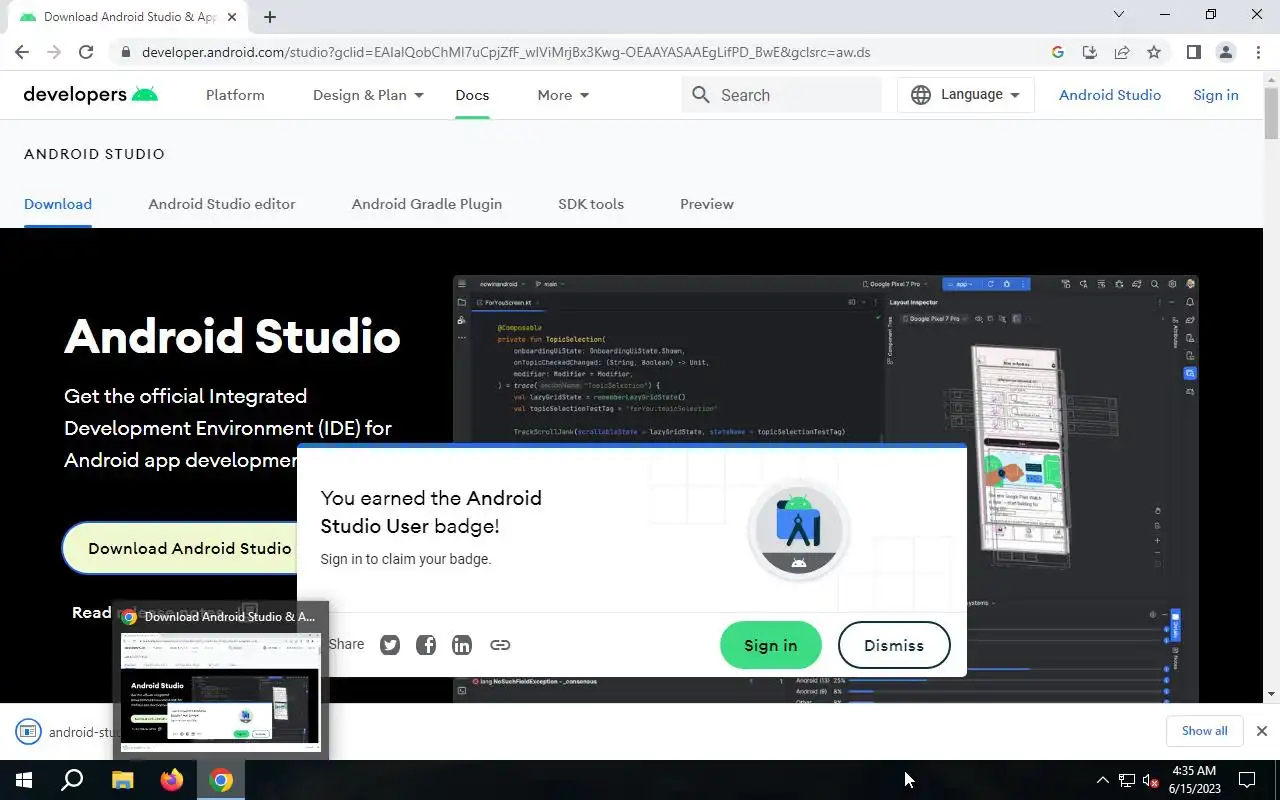Click the Android Studio badge image

point(798,530)
